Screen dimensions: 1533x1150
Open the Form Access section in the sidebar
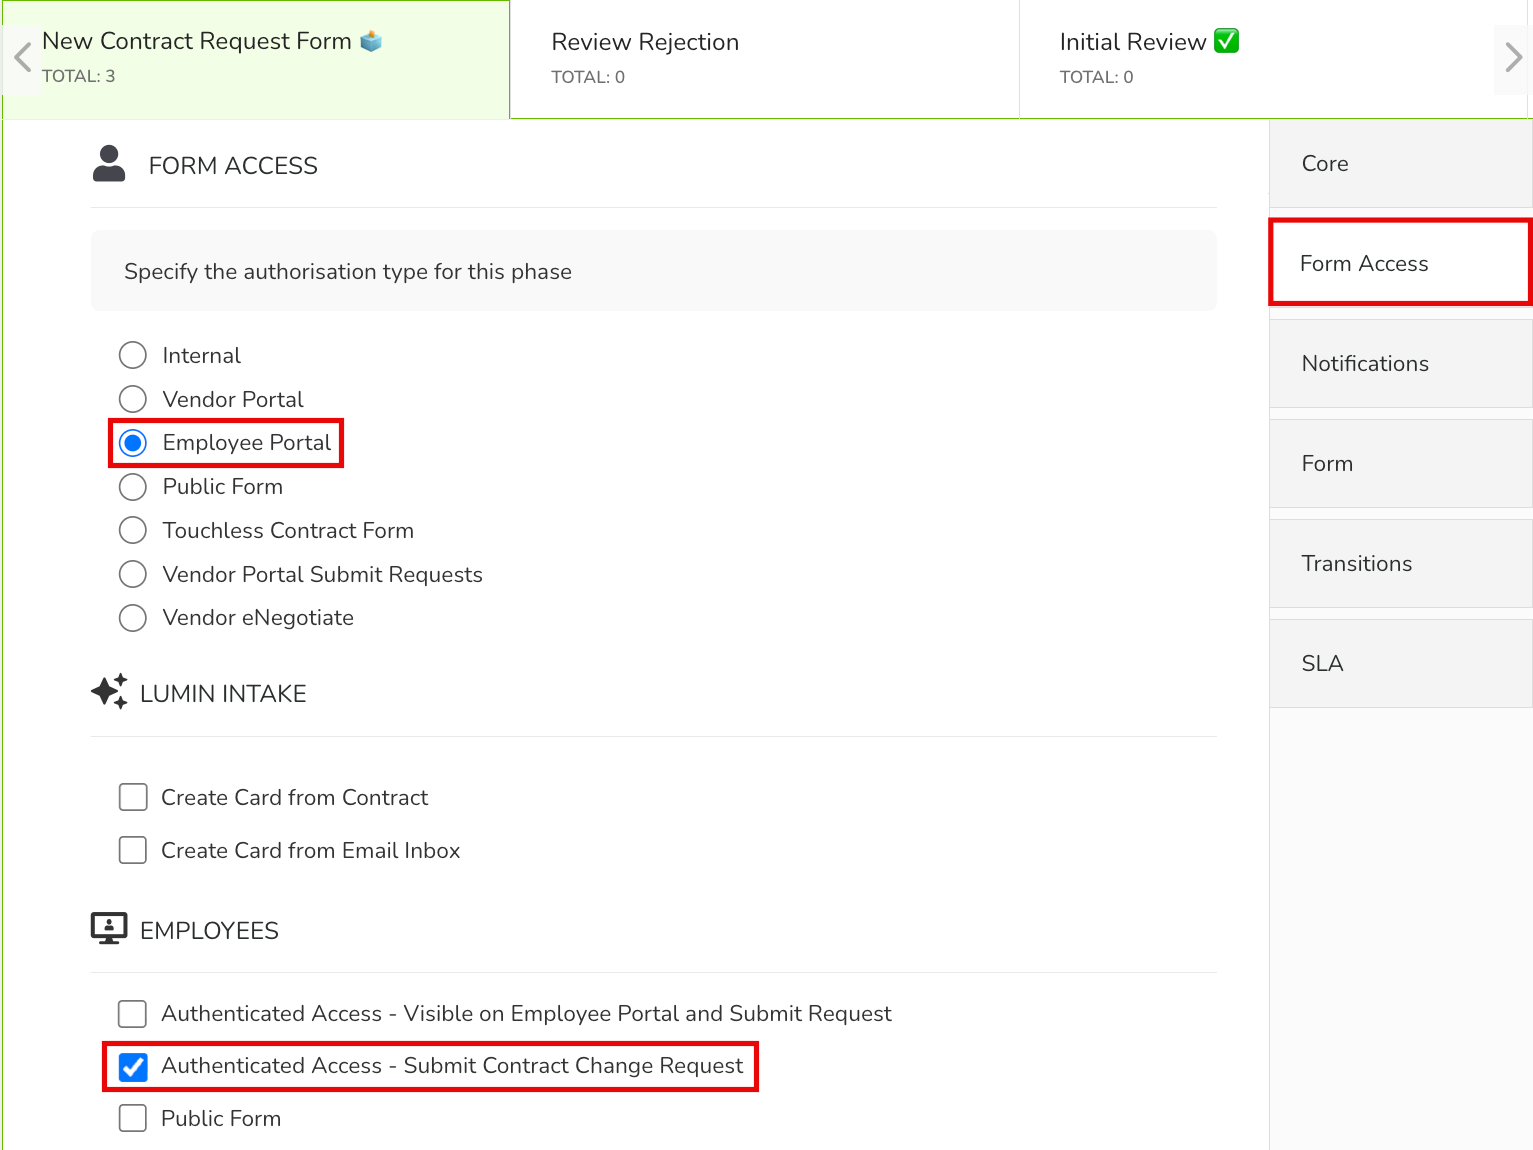coord(1400,263)
